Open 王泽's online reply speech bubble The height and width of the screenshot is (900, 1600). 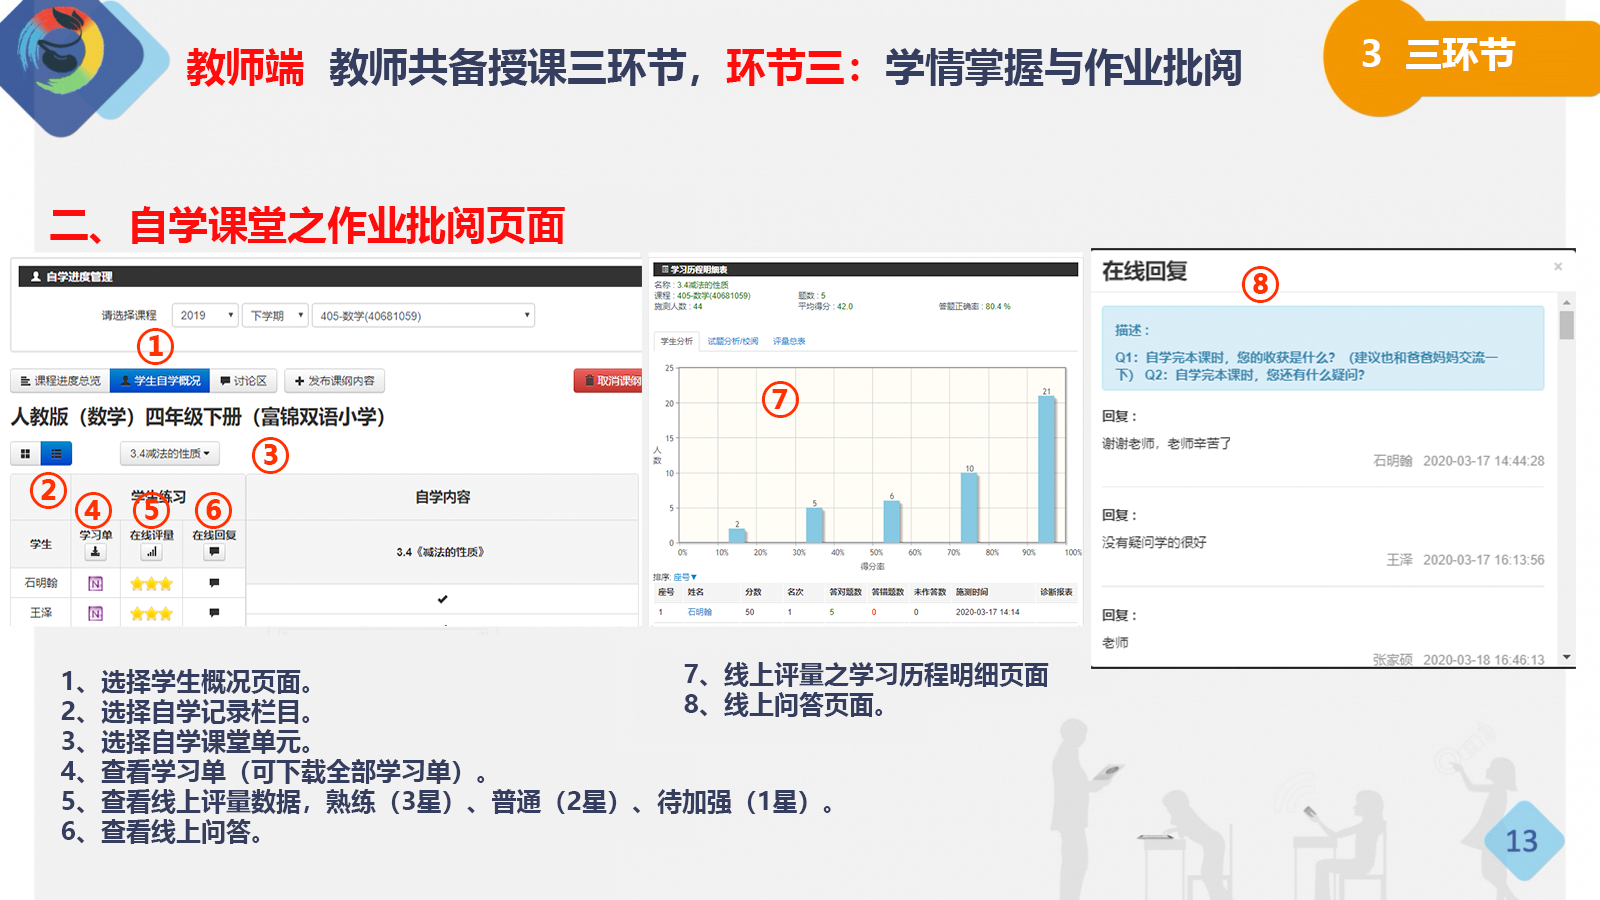[x=214, y=613]
